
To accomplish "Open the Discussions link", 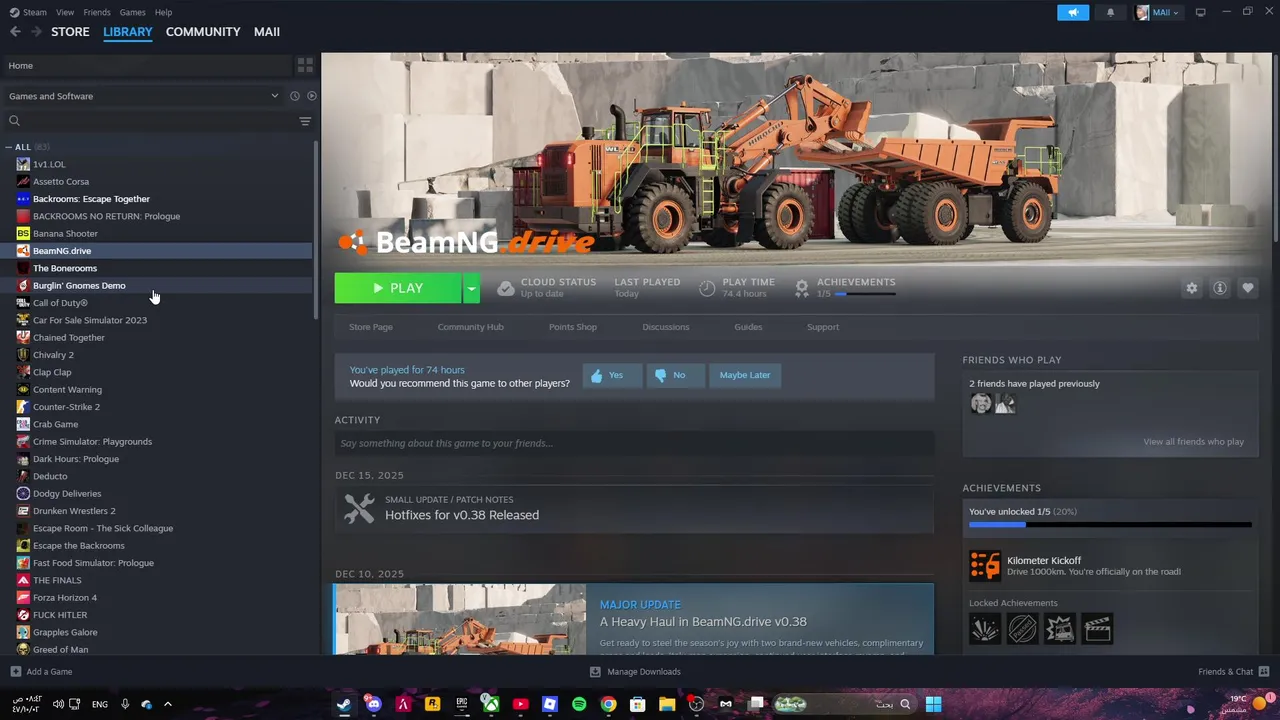I will tap(666, 327).
